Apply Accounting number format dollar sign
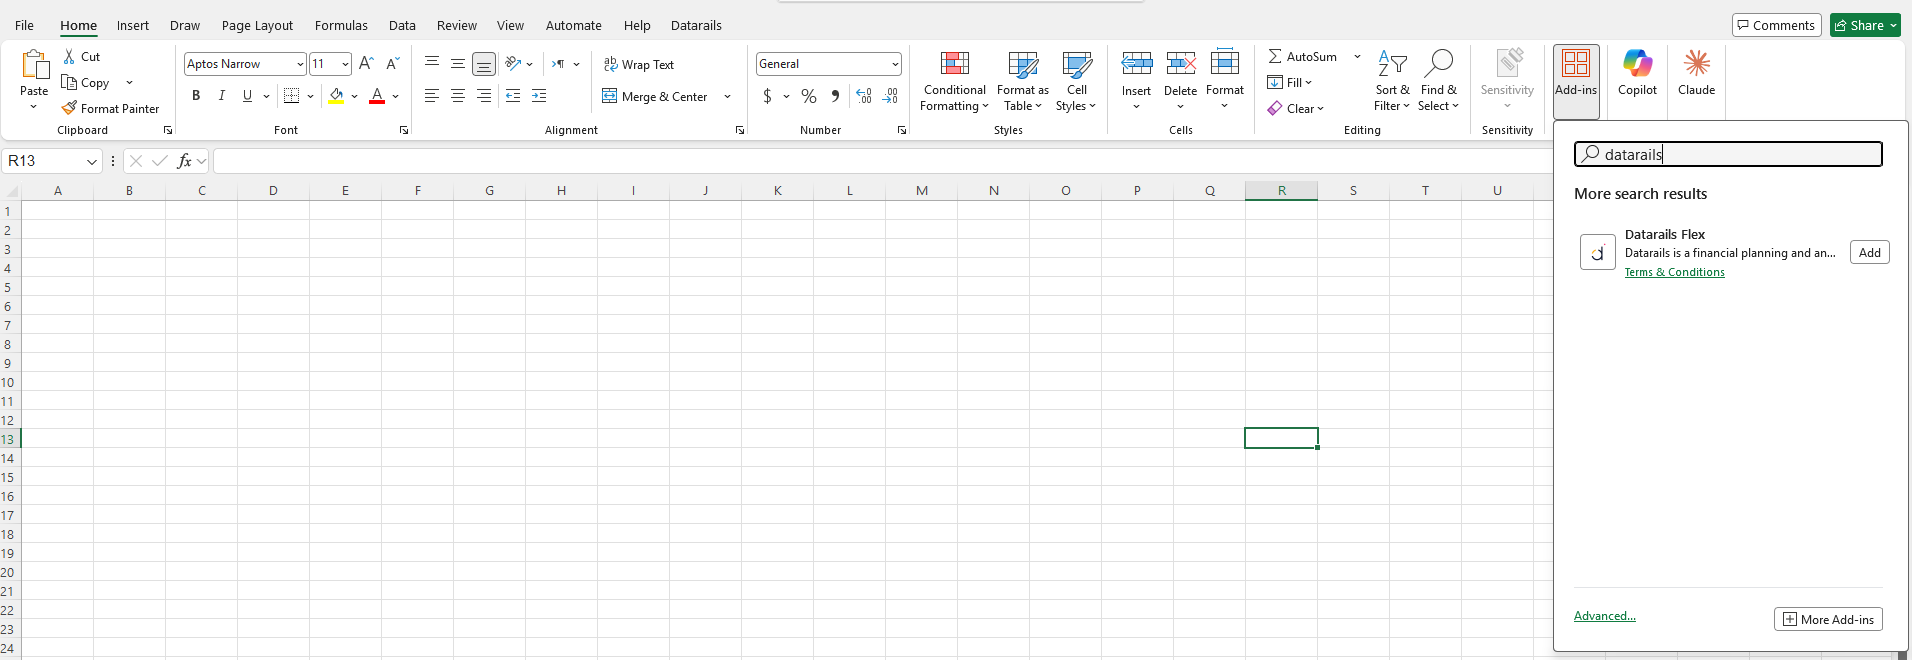 tap(767, 96)
